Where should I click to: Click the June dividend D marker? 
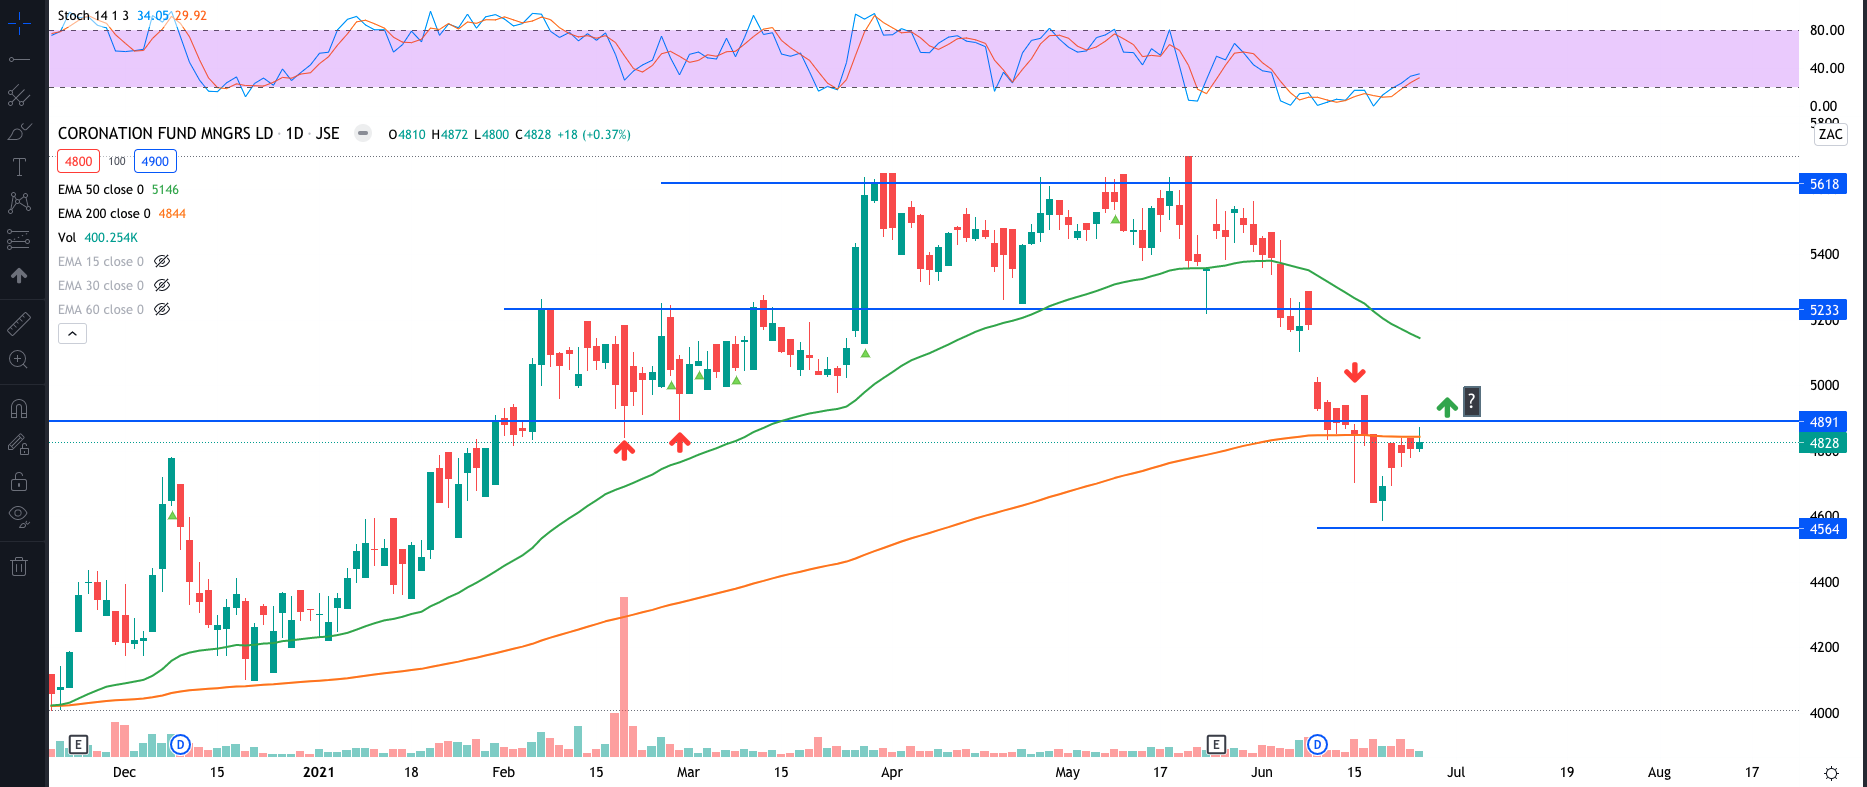pyautogui.click(x=1317, y=744)
